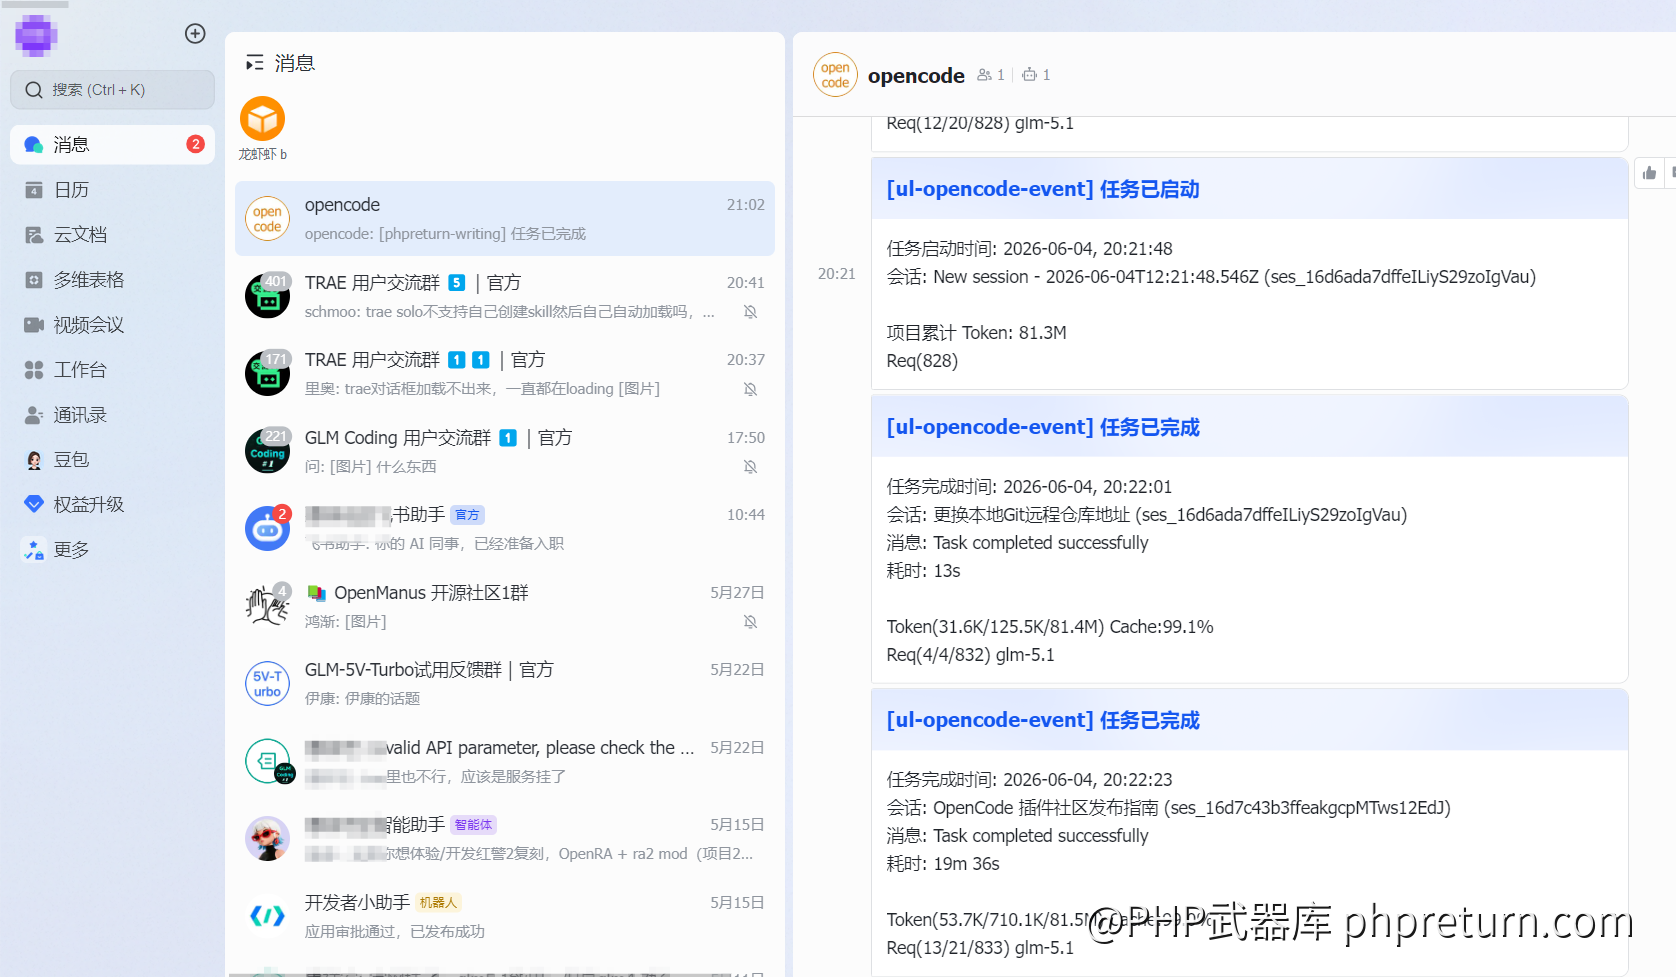The image size is (1676, 977).
Task: Click the search box (Ctrl+K)
Action: pyautogui.click(x=112, y=90)
